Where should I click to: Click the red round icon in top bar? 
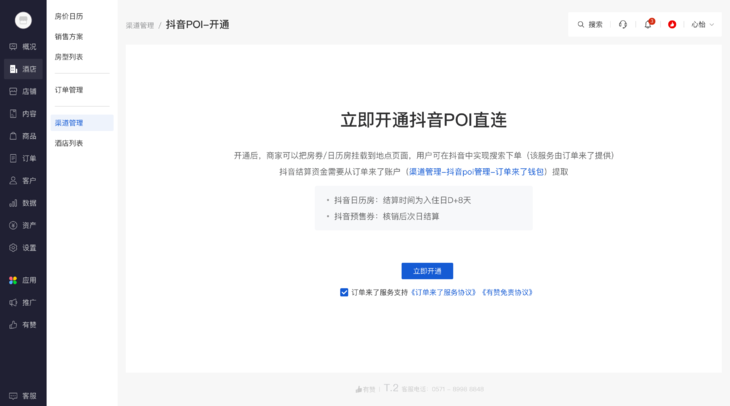pos(672,24)
